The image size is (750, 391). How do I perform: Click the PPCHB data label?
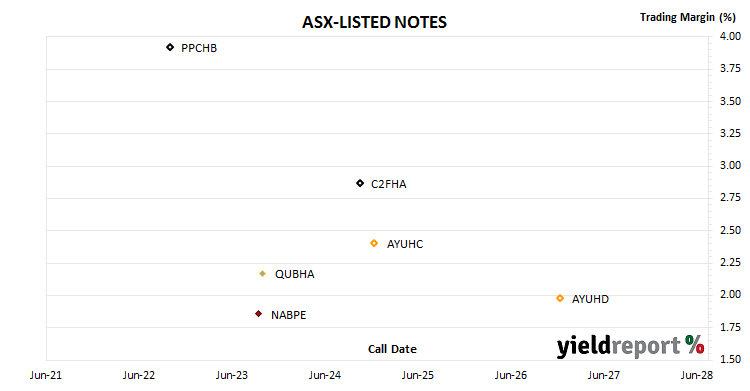199,48
